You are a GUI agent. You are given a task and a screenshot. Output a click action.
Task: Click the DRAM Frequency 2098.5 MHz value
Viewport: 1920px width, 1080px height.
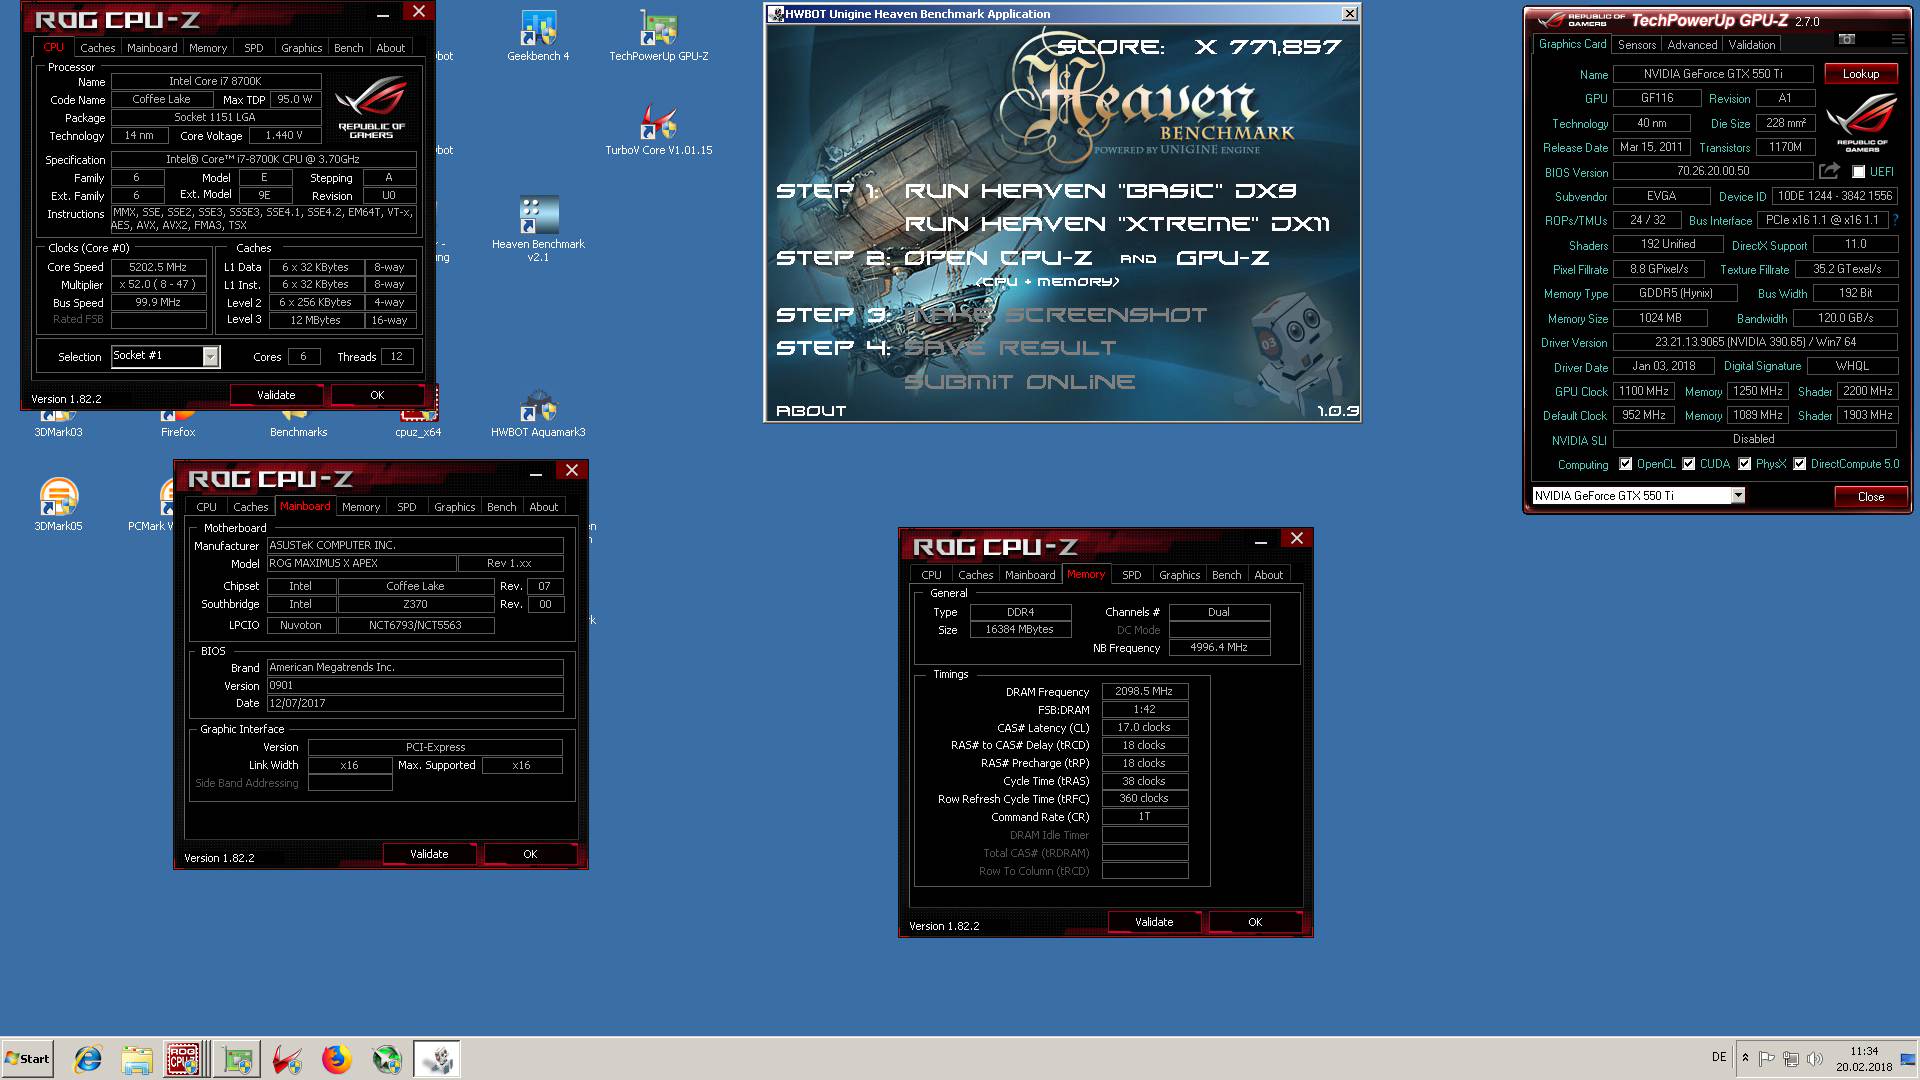point(1144,691)
